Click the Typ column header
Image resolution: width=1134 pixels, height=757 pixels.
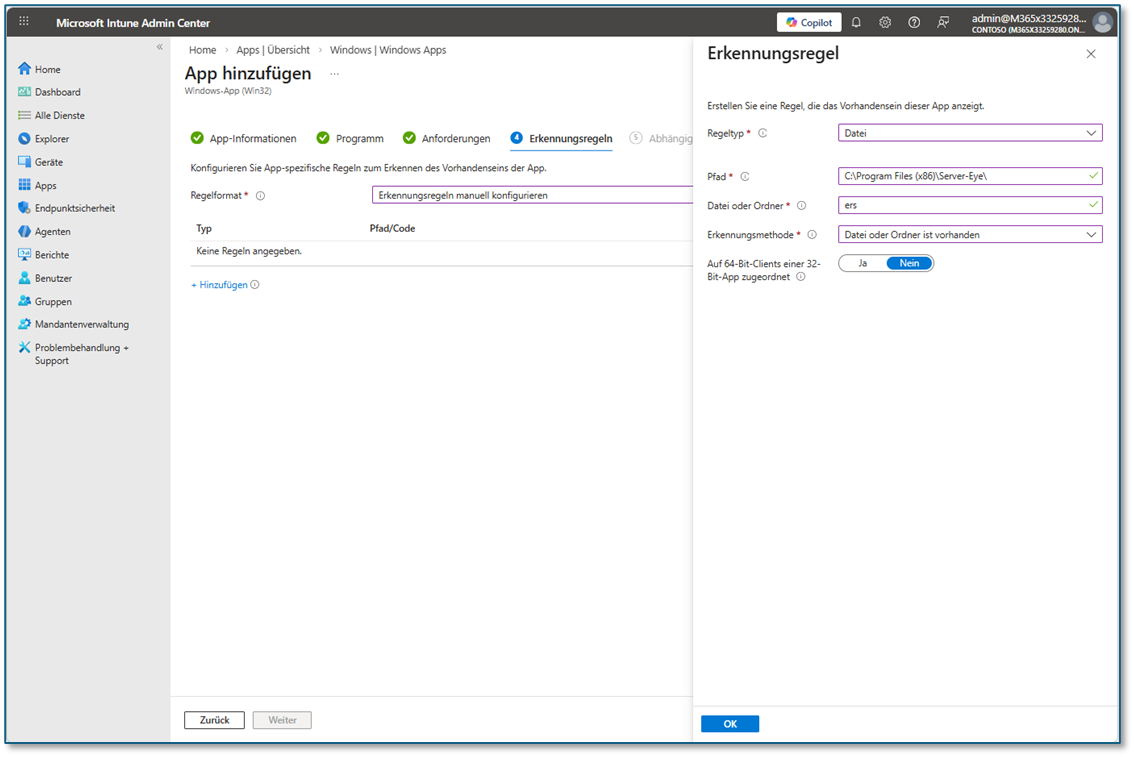coord(204,228)
